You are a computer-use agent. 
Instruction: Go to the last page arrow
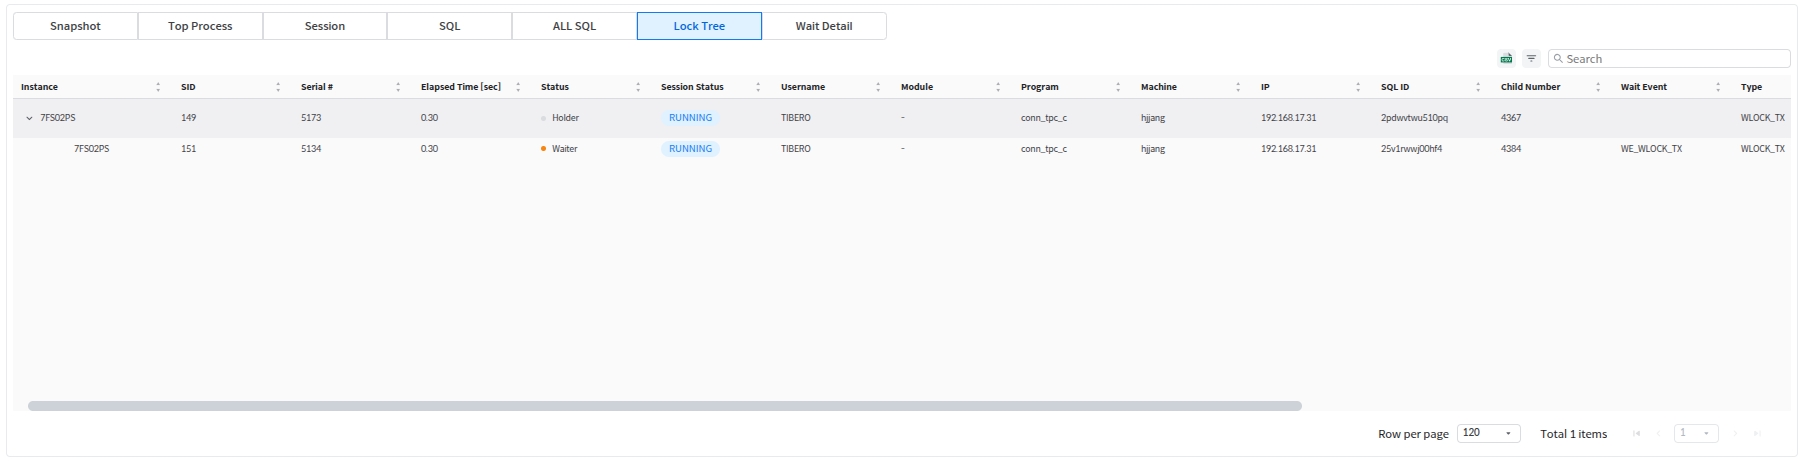(x=1758, y=433)
